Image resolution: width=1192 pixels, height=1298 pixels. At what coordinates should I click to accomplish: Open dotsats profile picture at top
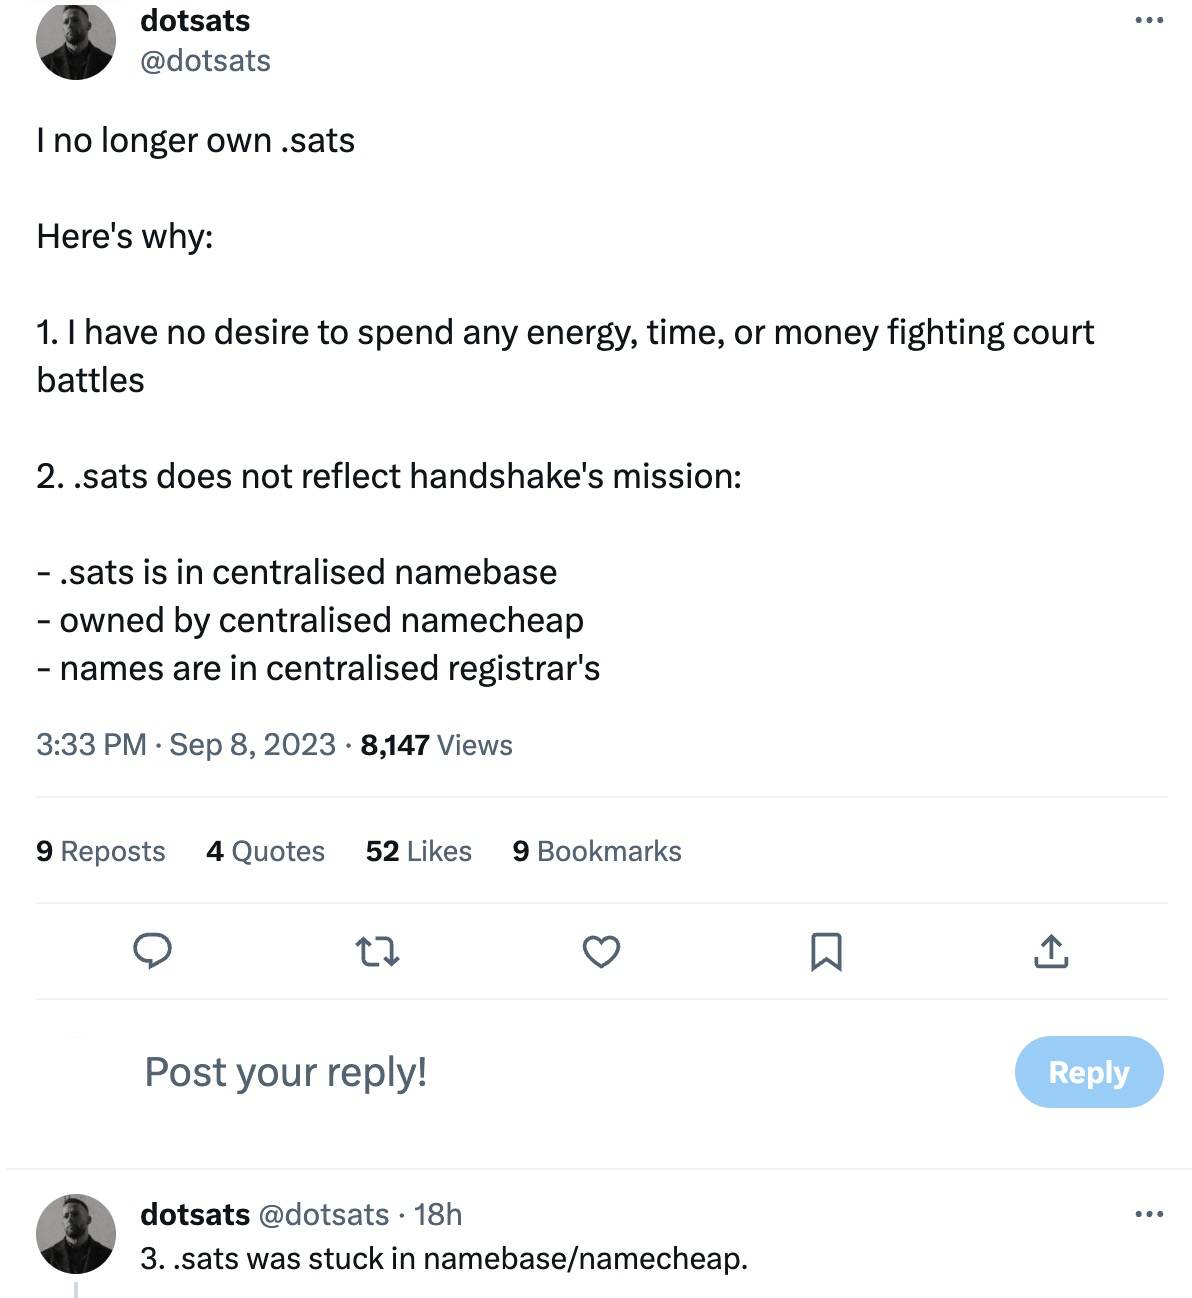click(x=76, y=40)
